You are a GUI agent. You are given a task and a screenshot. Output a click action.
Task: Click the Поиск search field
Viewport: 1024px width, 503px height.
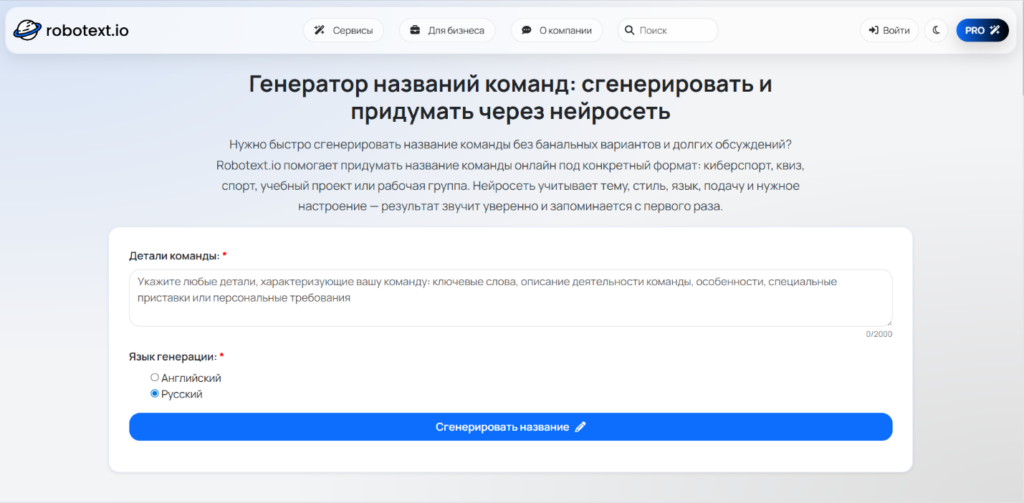tap(668, 30)
